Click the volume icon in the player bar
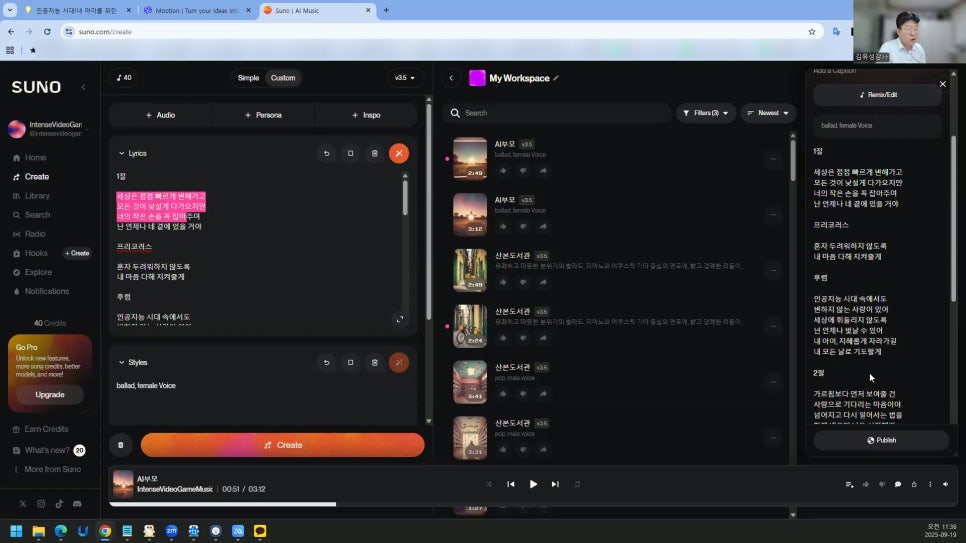Screen dimensions: 966x543 [946, 484]
